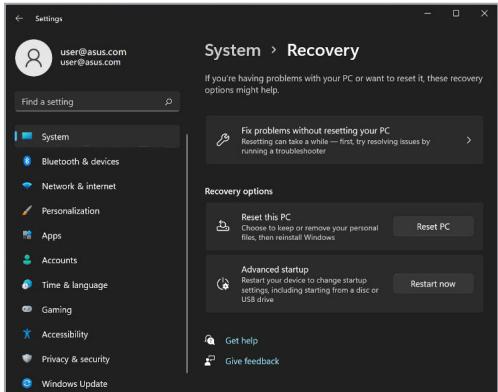Open the Give feedback link
Viewport: 498px width, 392px height.
click(x=252, y=361)
